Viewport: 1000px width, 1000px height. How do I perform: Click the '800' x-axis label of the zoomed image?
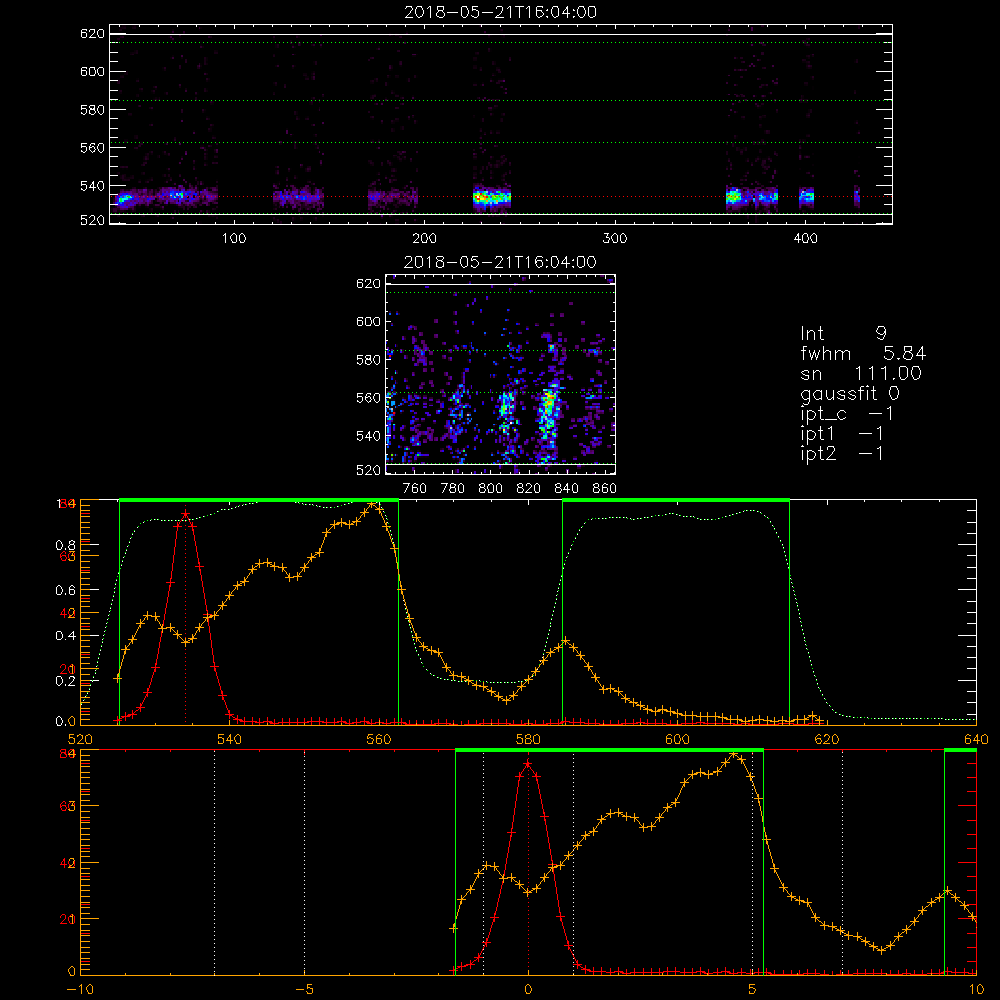490,489
